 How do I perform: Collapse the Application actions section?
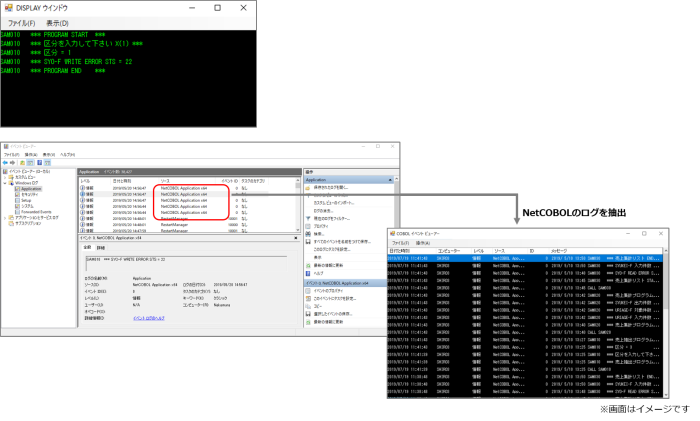pyautogui.click(x=390, y=179)
